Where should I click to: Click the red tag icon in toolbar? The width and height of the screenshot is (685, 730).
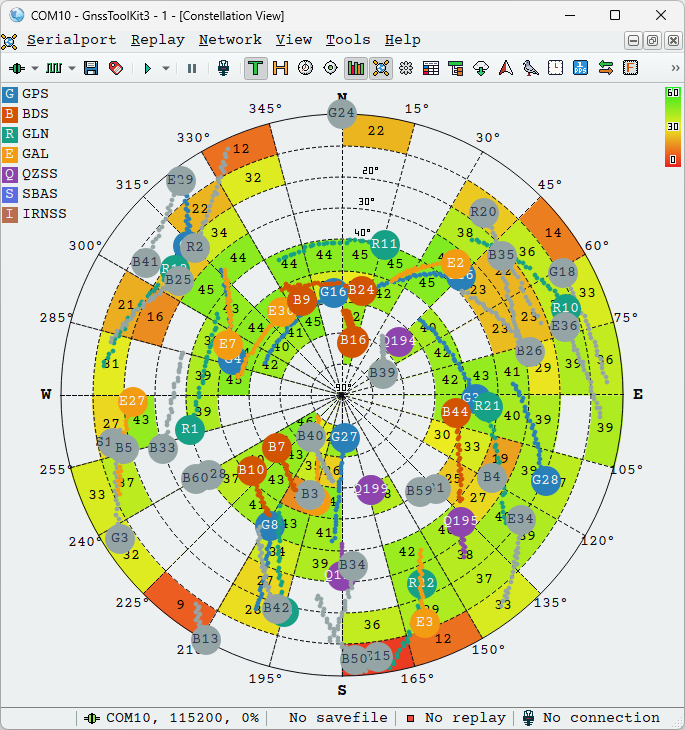(116, 68)
